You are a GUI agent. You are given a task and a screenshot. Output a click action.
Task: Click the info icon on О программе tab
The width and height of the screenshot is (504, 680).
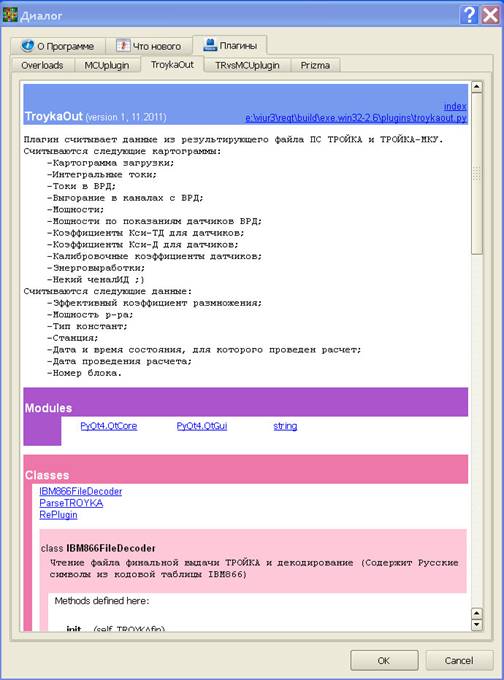click(x=27, y=45)
